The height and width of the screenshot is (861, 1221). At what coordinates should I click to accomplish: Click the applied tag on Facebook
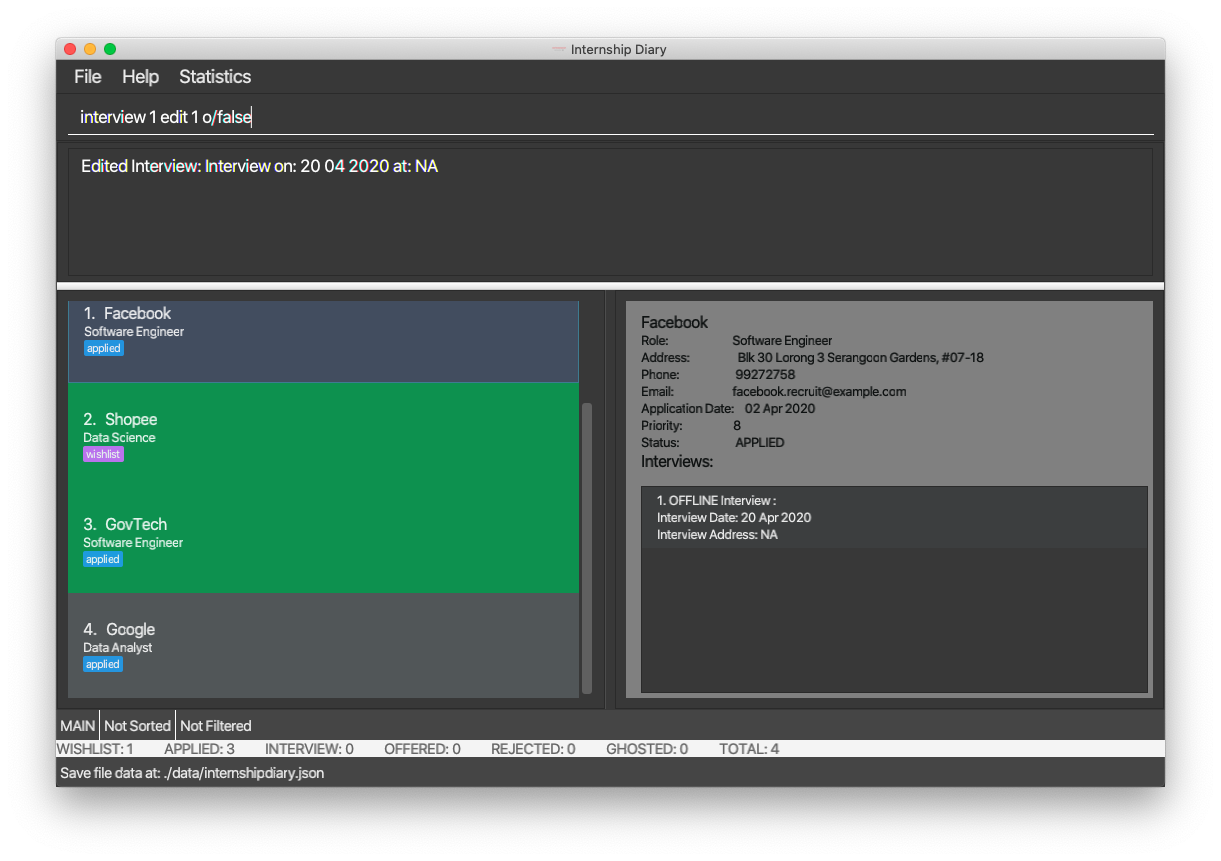click(103, 349)
